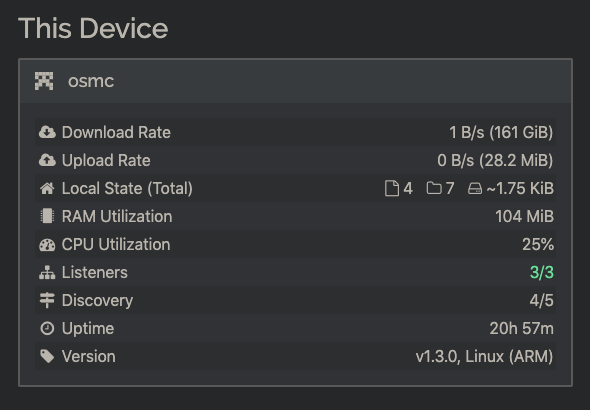The width and height of the screenshot is (590, 410).
Task: Click the 20h 57m uptime value
Action: coord(522,328)
